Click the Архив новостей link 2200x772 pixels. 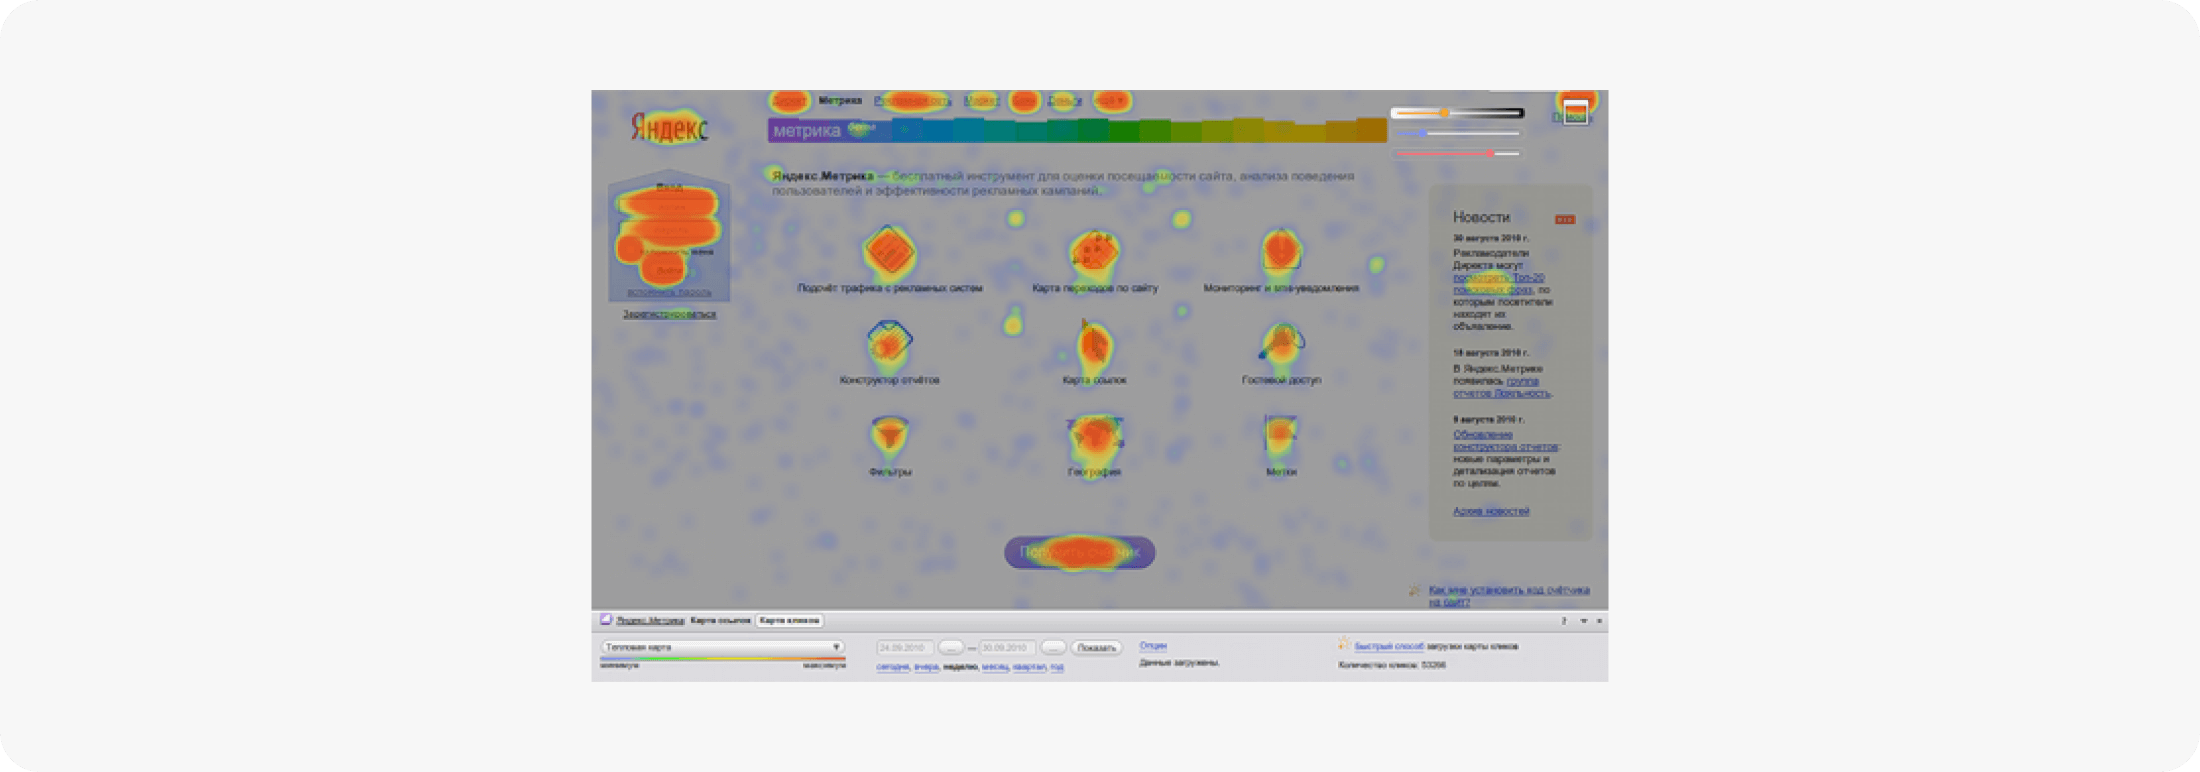[1491, 511]
